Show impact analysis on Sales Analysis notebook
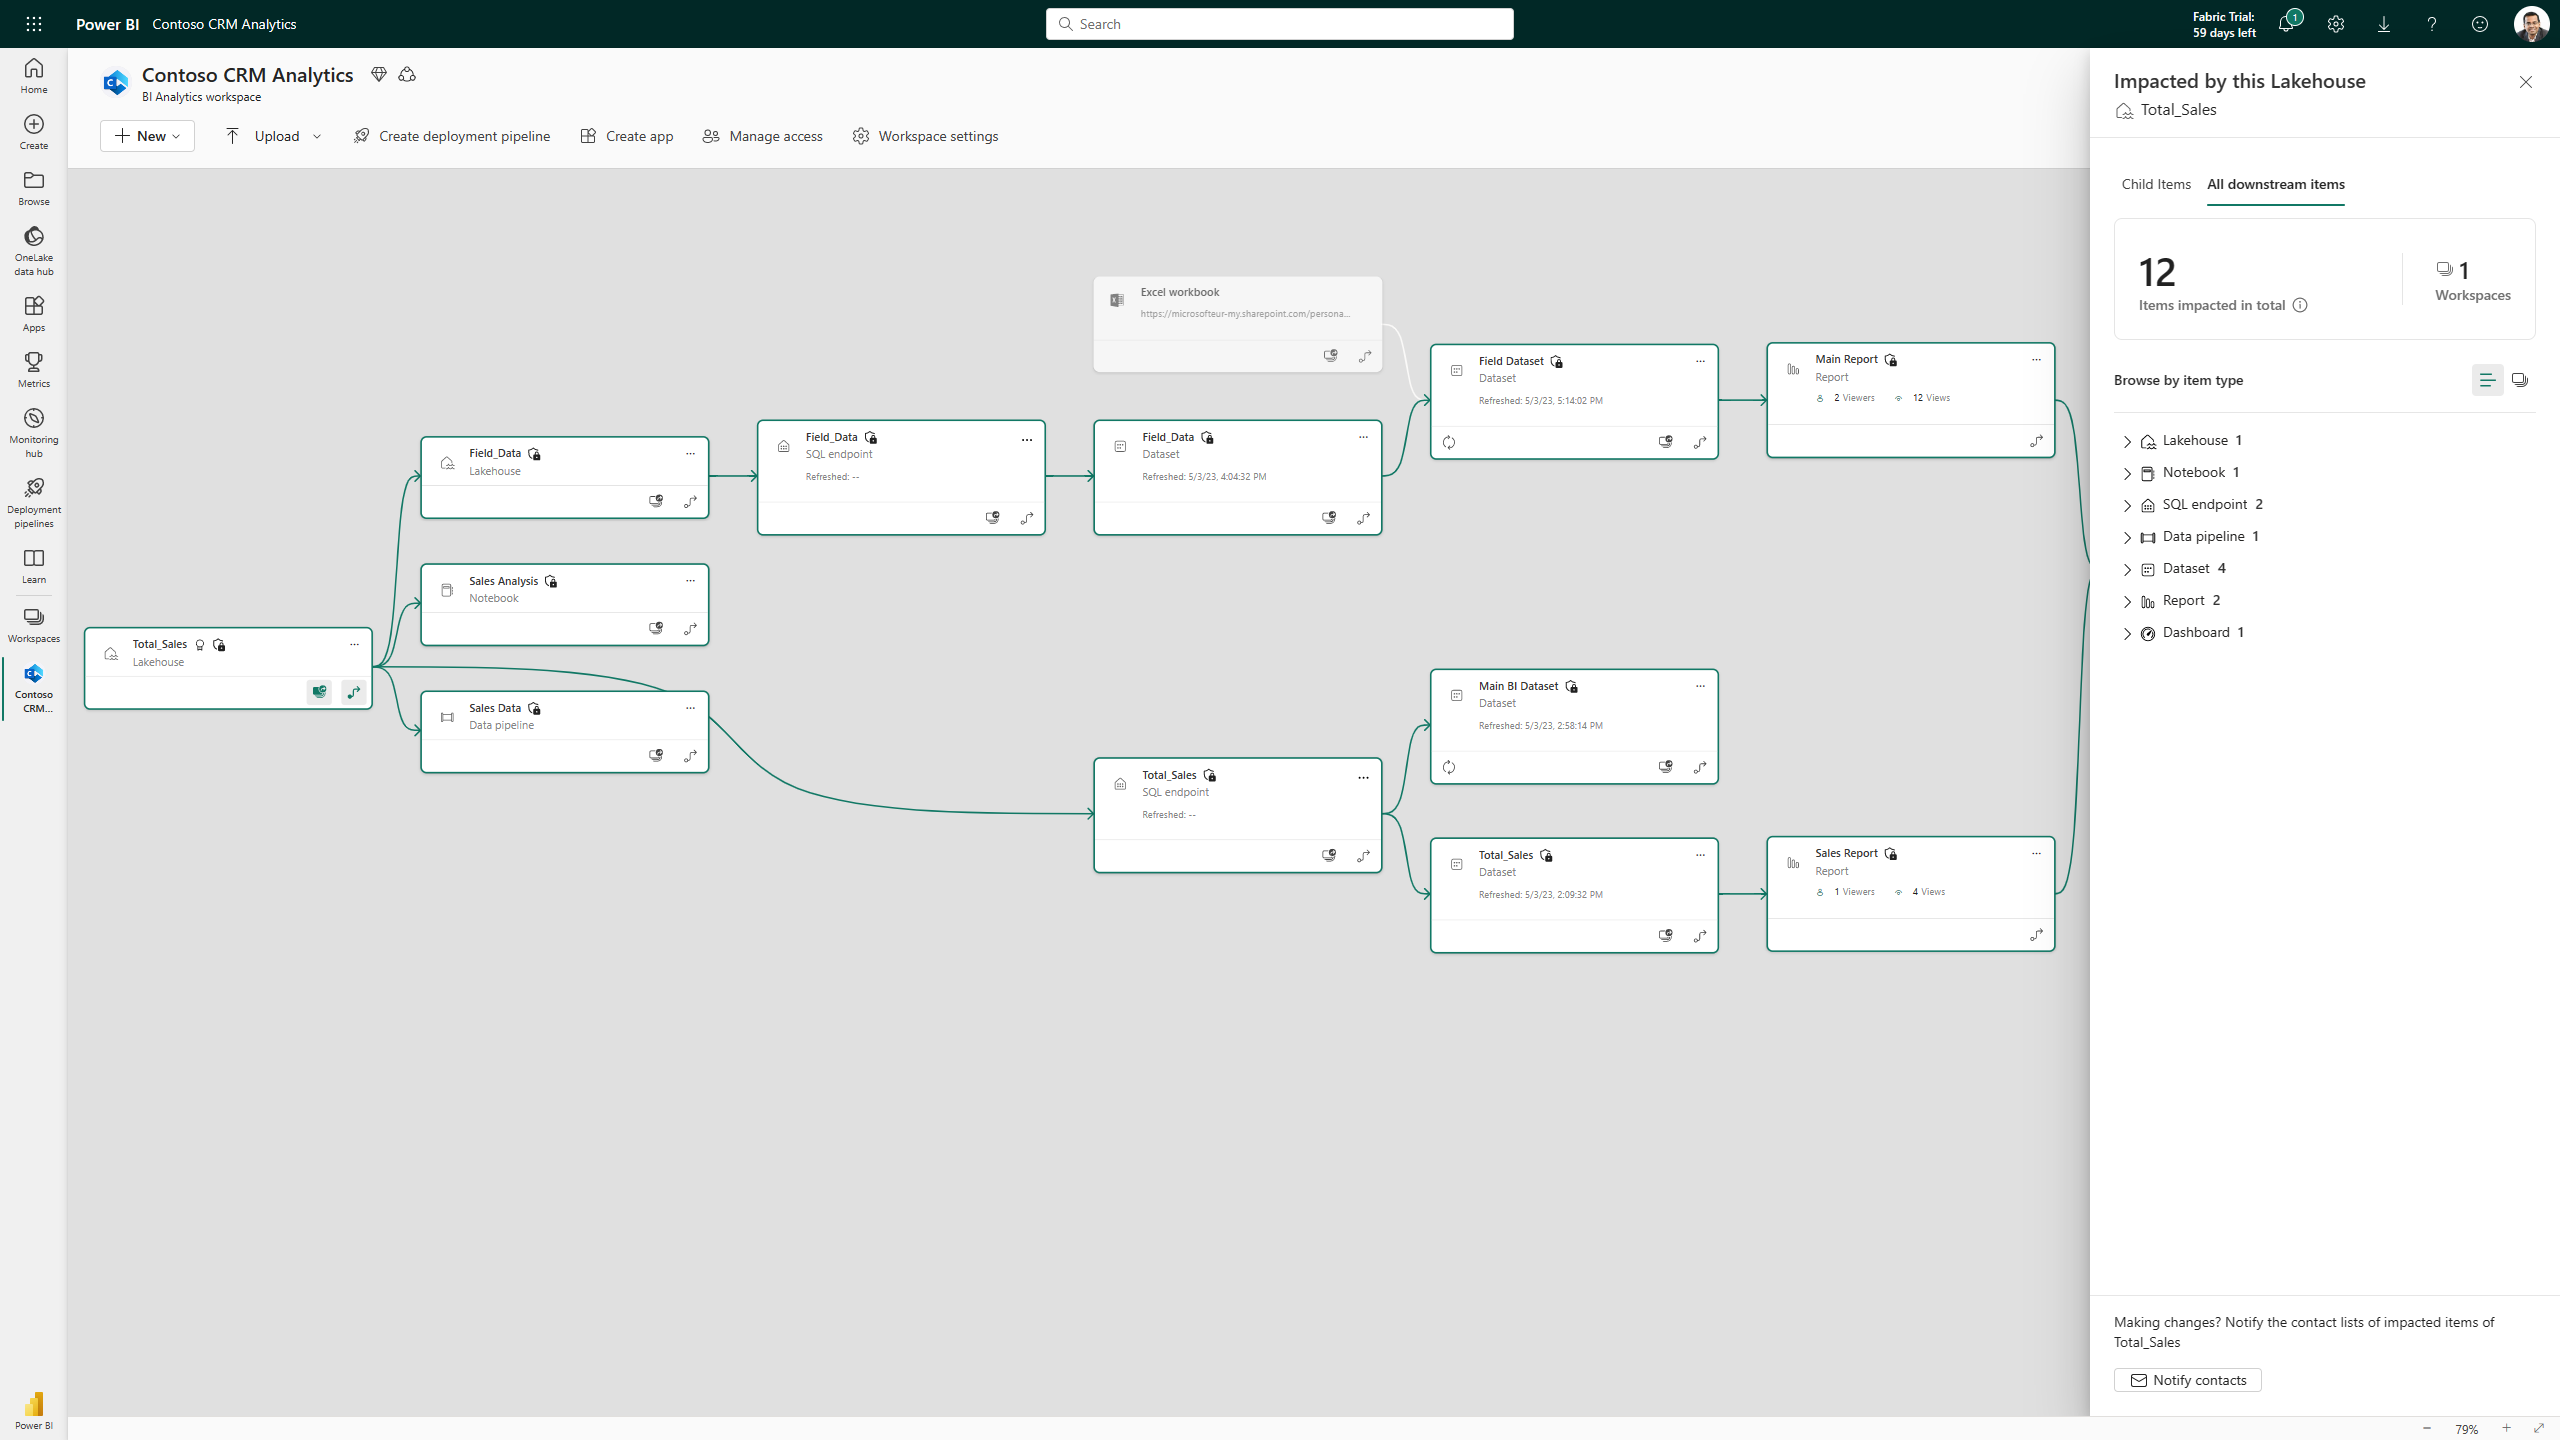 point(656,628)
